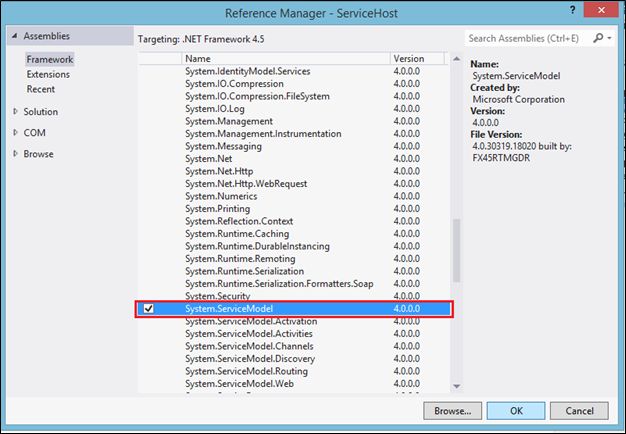The width and height of the screenshot is (626, 434).
Task: Select the Framework category
Action: pyautogui.click(x=50, y=59)
